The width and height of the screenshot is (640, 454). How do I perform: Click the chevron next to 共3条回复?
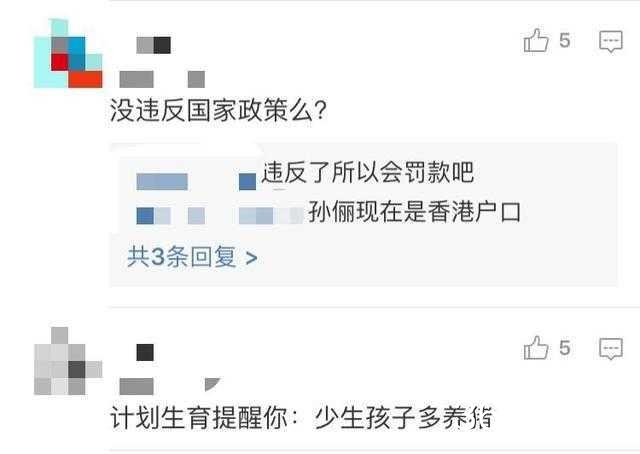251,258
